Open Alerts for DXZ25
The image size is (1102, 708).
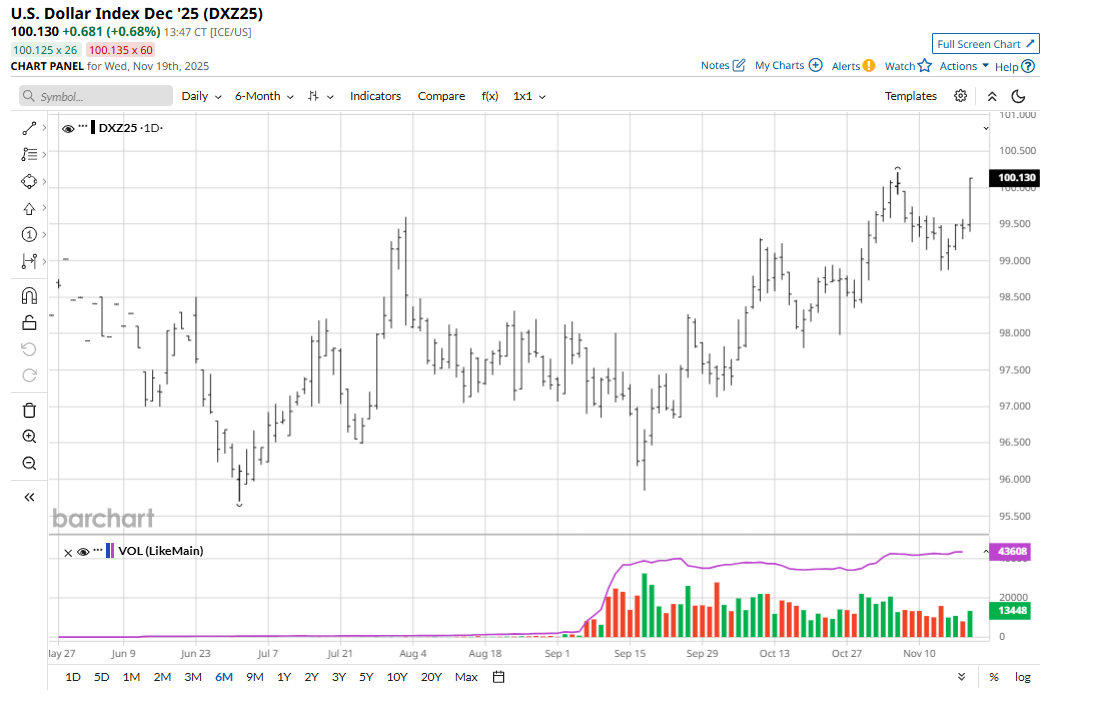[853, 65]
